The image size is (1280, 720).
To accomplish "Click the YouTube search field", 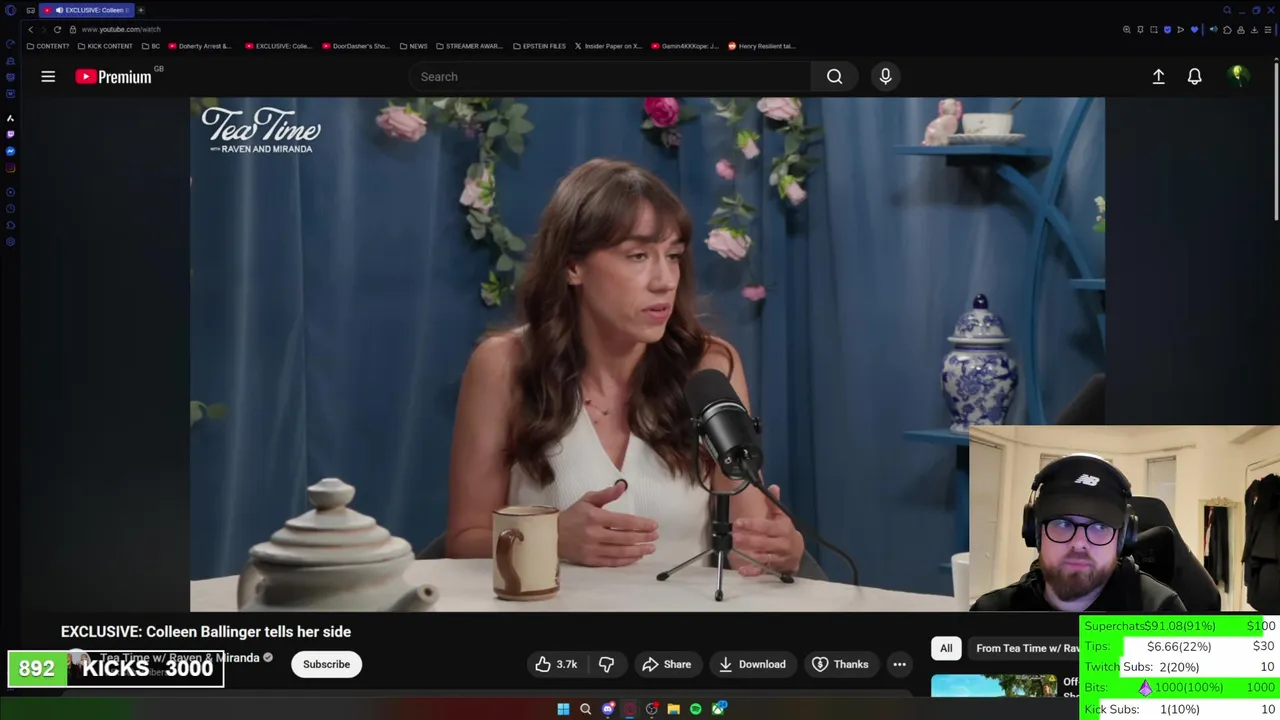I will [610, 76].
